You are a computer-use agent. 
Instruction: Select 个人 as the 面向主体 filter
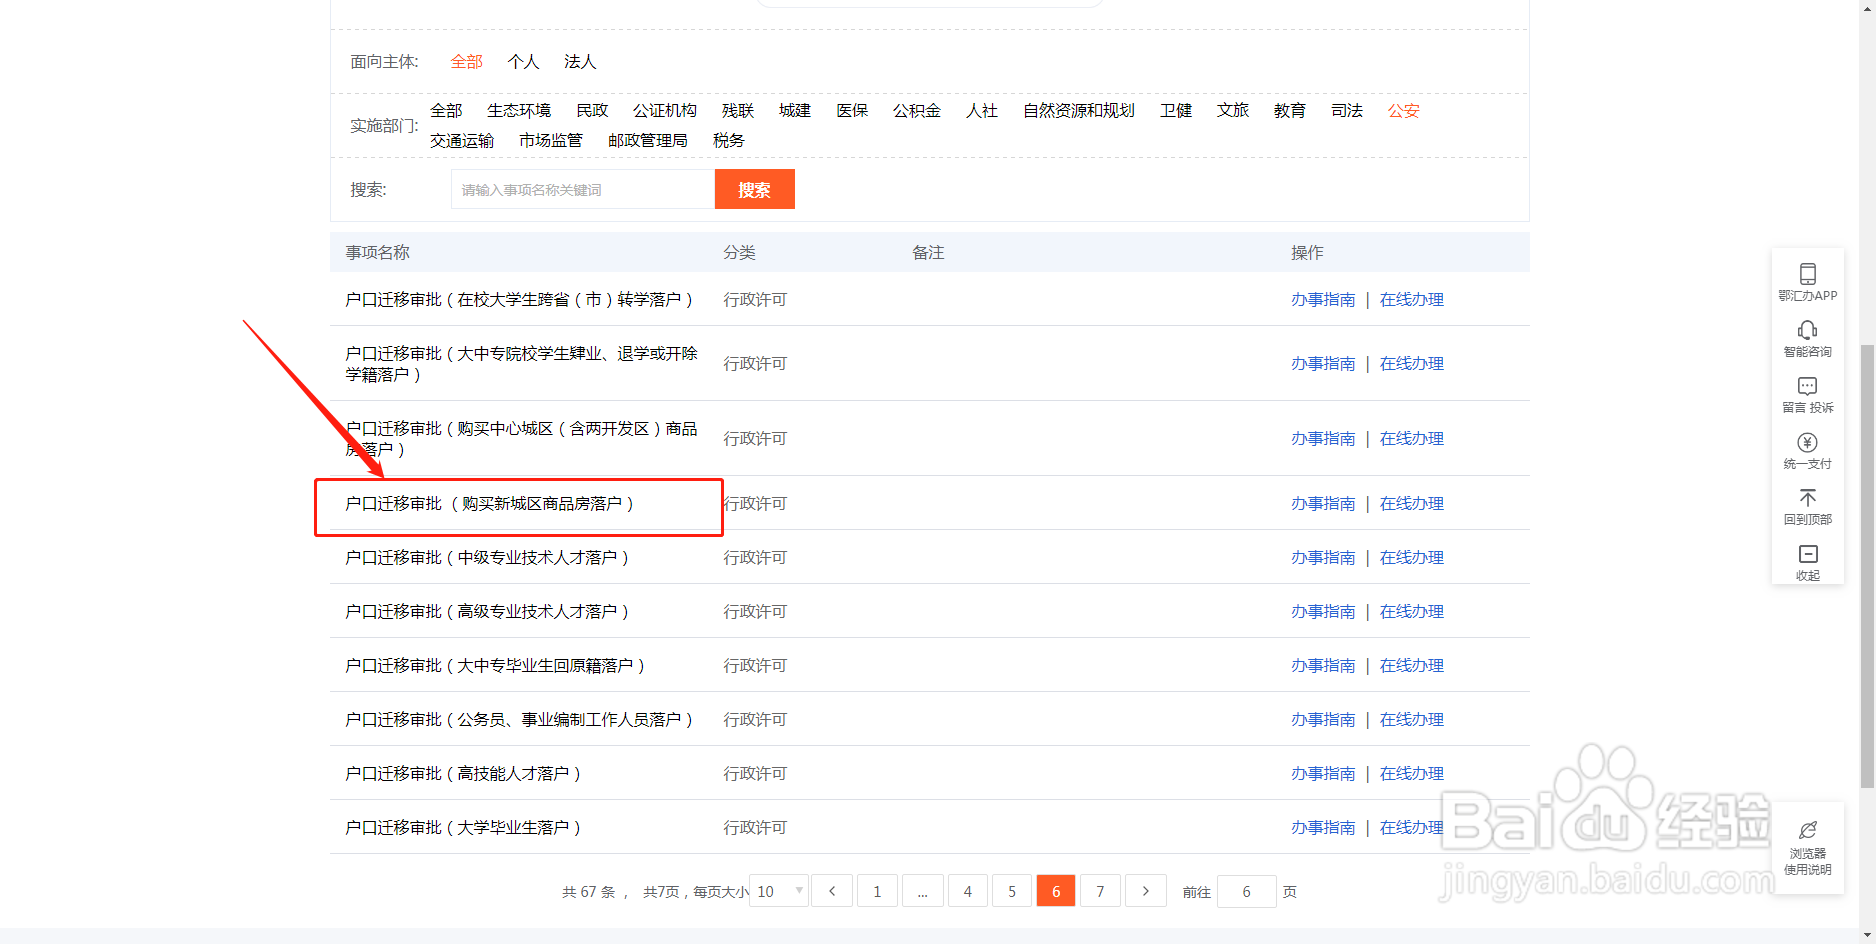tap(523, 61)
